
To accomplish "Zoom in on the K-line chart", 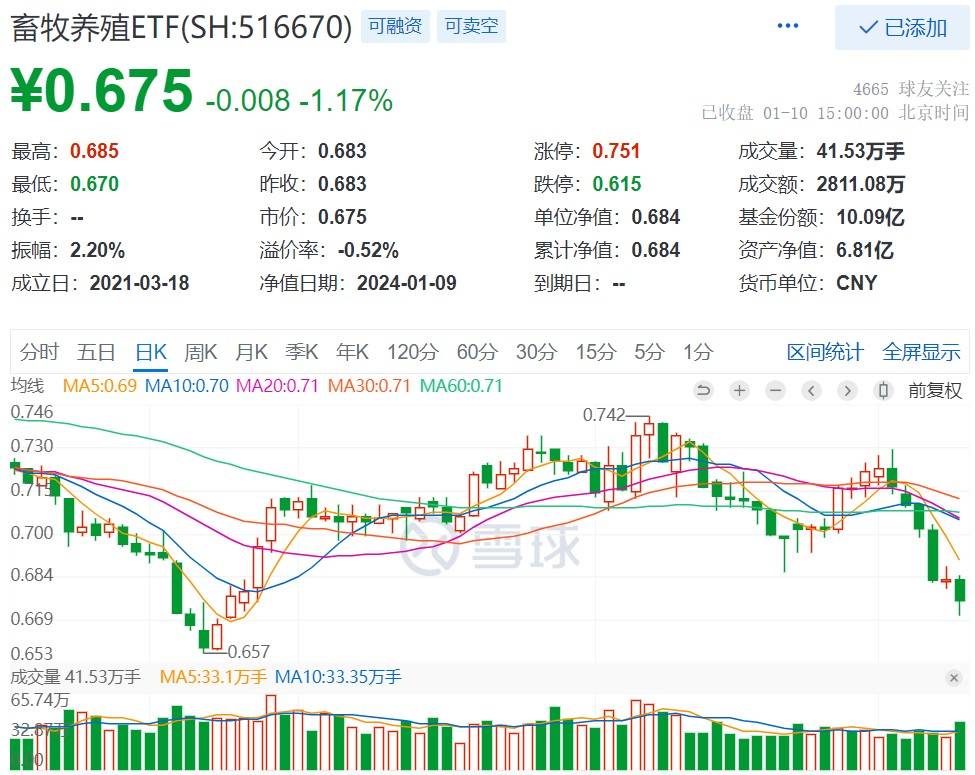I will coord(739,390).
